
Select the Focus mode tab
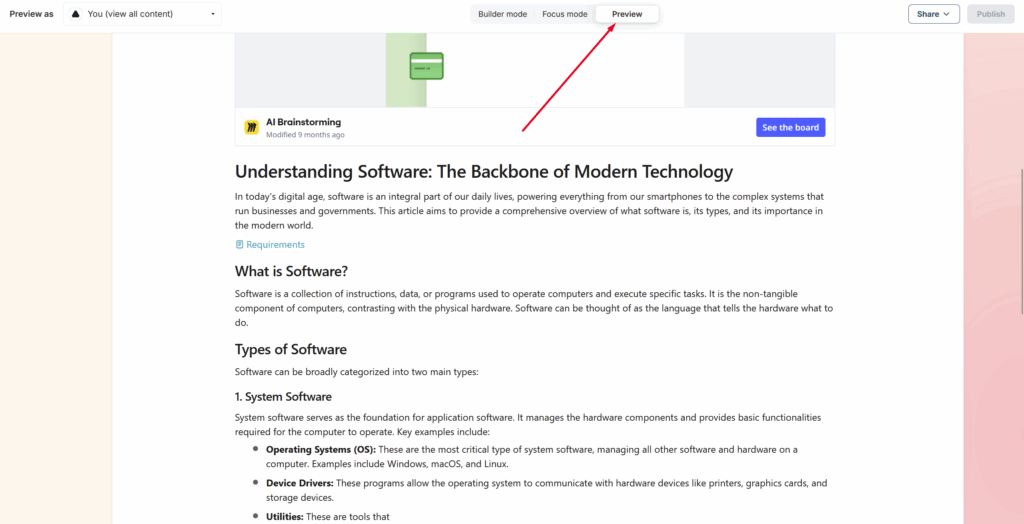click(x=564, y=14)
